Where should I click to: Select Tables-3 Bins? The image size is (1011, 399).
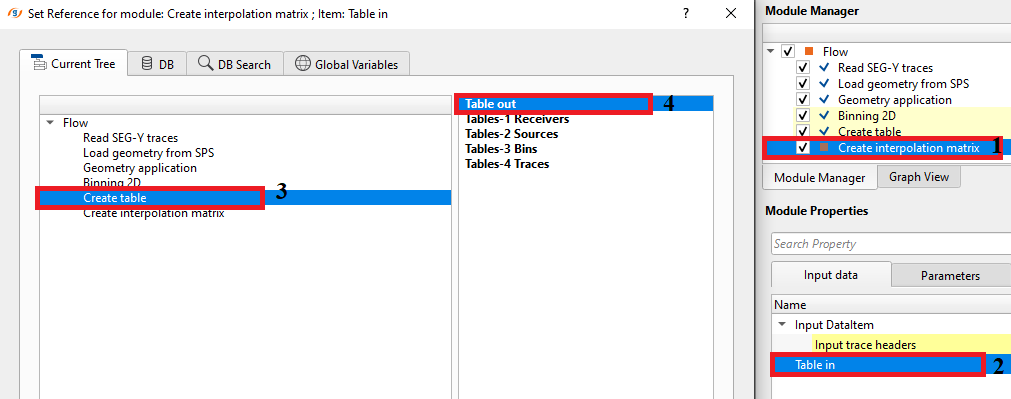pyautogui.click(x=501, y=149)
